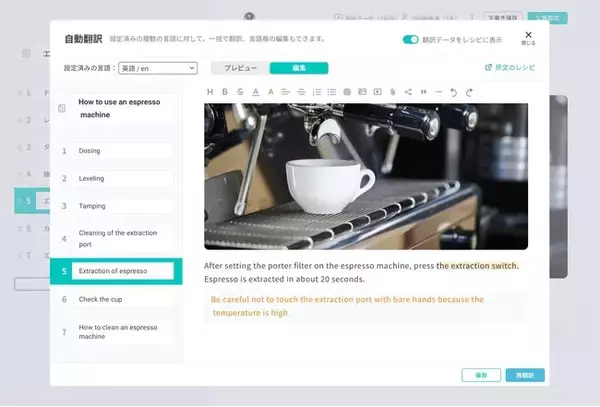Undo the last edit
The width and height of the screenshot is (600, 407).
point(454,91)
